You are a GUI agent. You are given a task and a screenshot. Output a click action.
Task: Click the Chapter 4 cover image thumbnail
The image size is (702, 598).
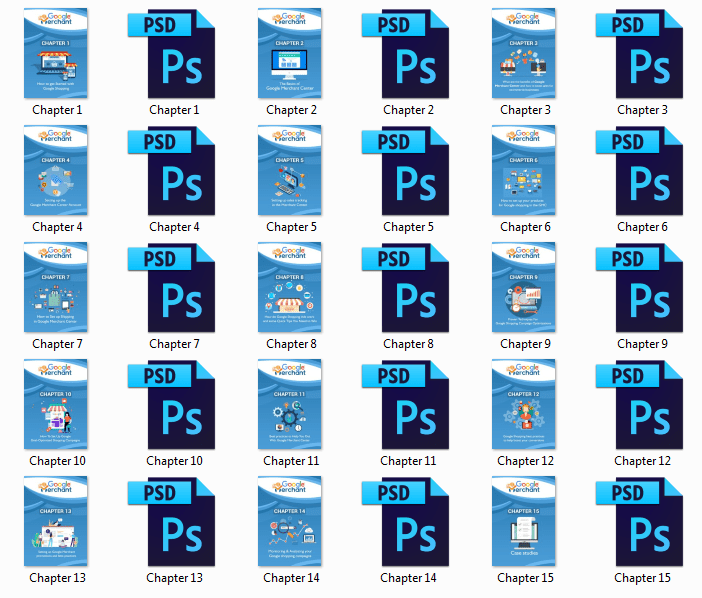[56, 169]
